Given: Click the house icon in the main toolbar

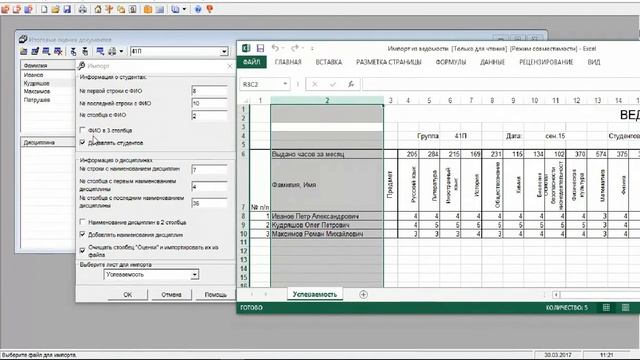Looking at the screenshot, I should pos(98,9).
